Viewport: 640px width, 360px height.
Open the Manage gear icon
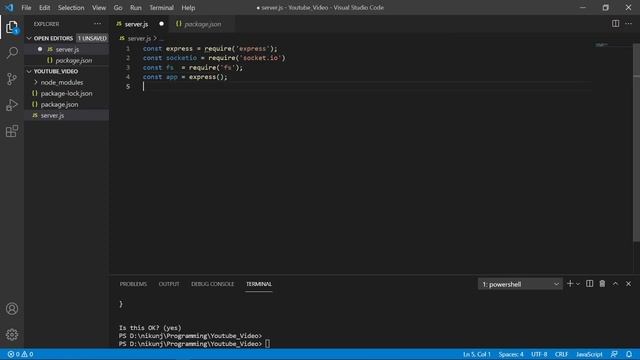[12, 335]
